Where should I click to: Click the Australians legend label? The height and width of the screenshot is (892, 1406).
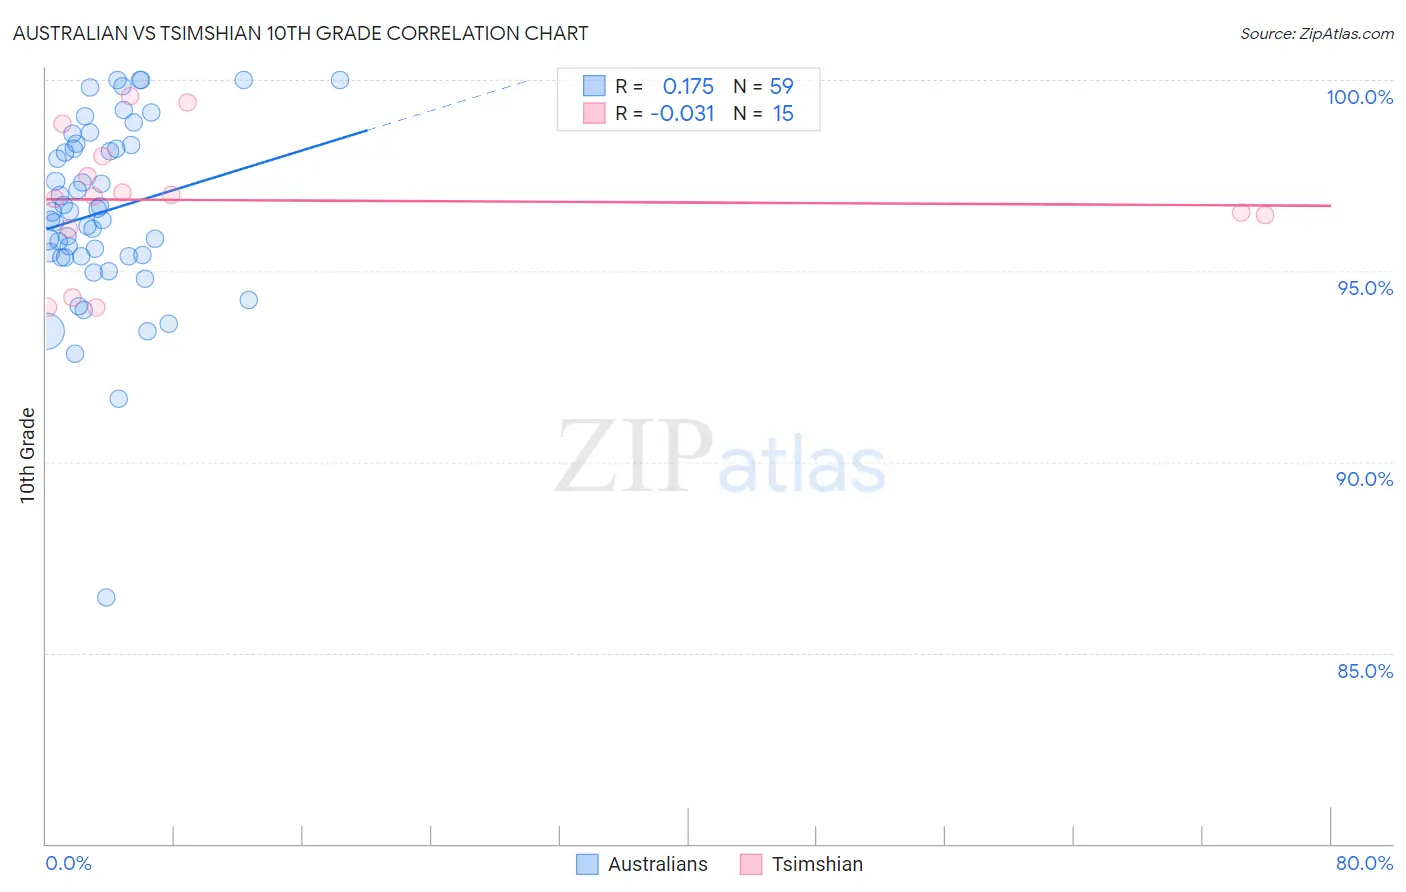tap(657, 864)
